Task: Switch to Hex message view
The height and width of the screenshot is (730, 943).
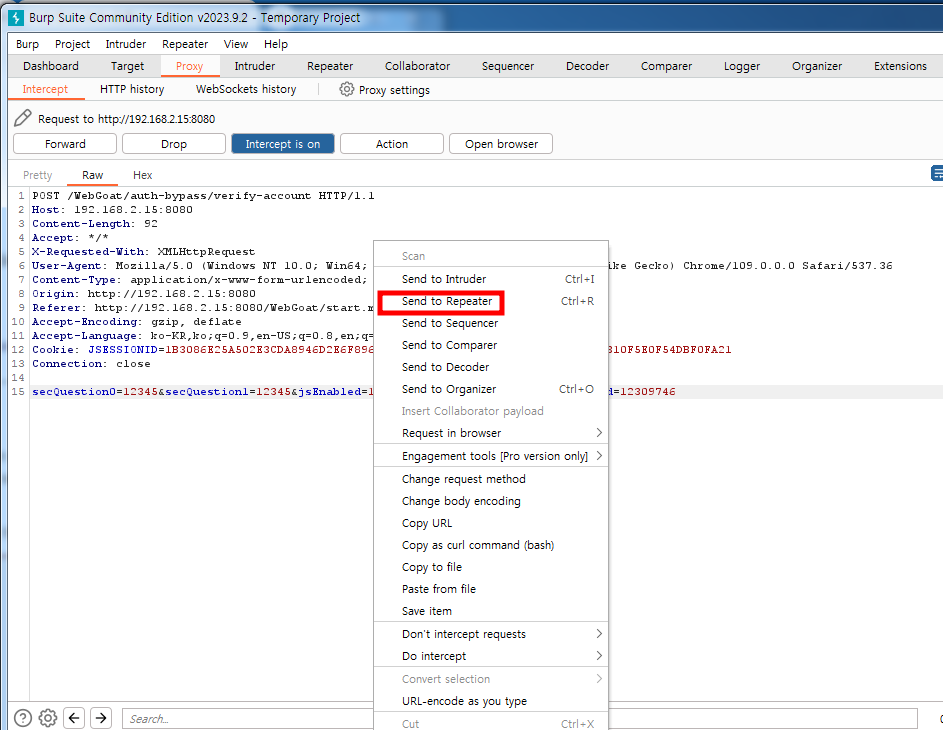Action: [143, 175]
